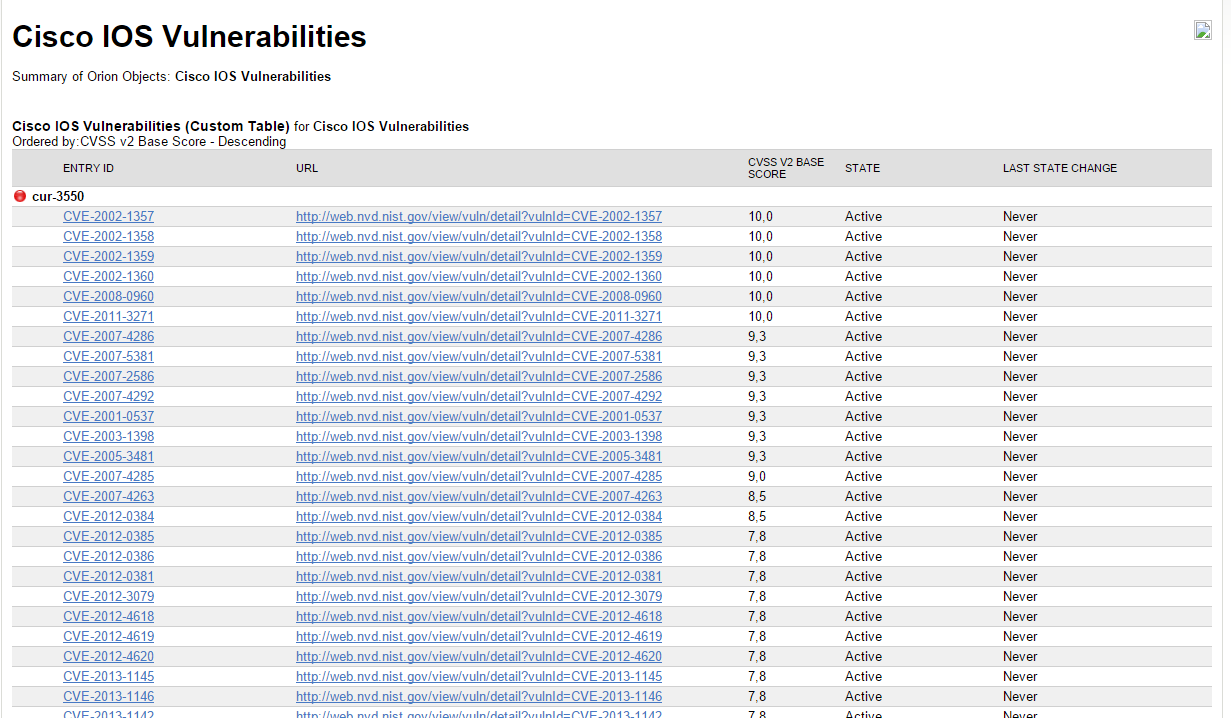Open entry CVE-2012-0385
The image size is (1231, 718).
point(108,536)
